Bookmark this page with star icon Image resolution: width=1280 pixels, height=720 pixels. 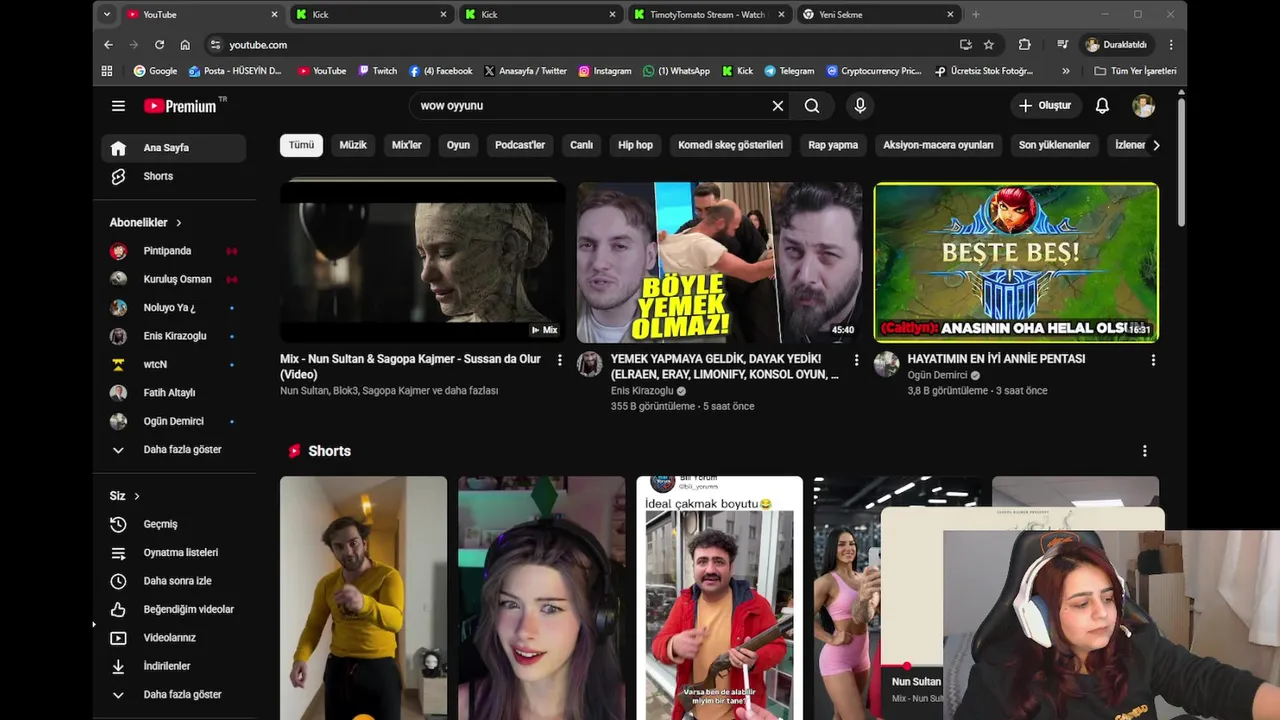(989, 45)
